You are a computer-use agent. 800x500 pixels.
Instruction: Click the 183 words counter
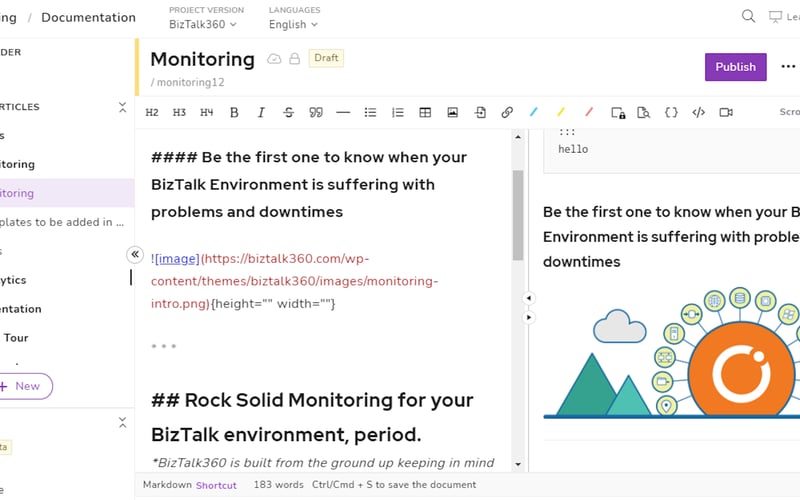pyautogui.click(x=278, y=485)
